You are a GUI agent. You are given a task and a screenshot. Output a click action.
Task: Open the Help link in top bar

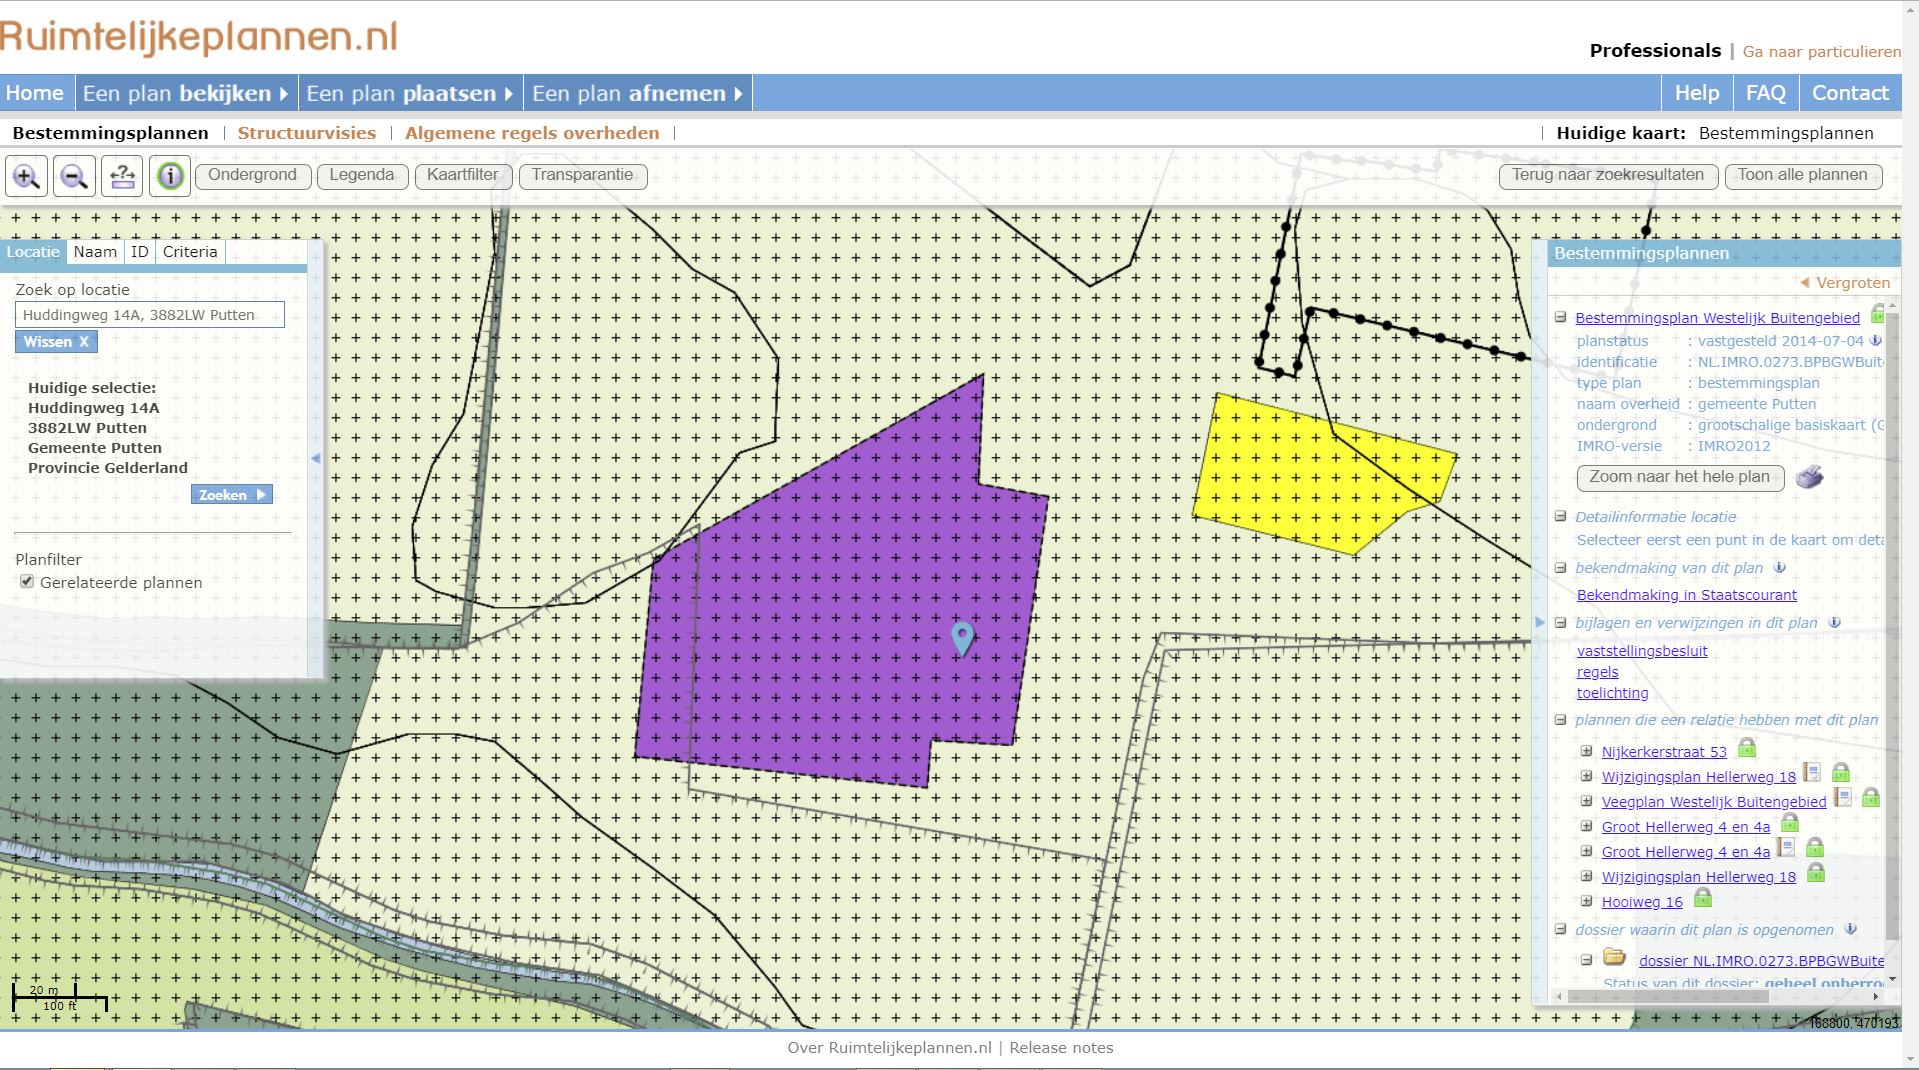pos(1697,93)
